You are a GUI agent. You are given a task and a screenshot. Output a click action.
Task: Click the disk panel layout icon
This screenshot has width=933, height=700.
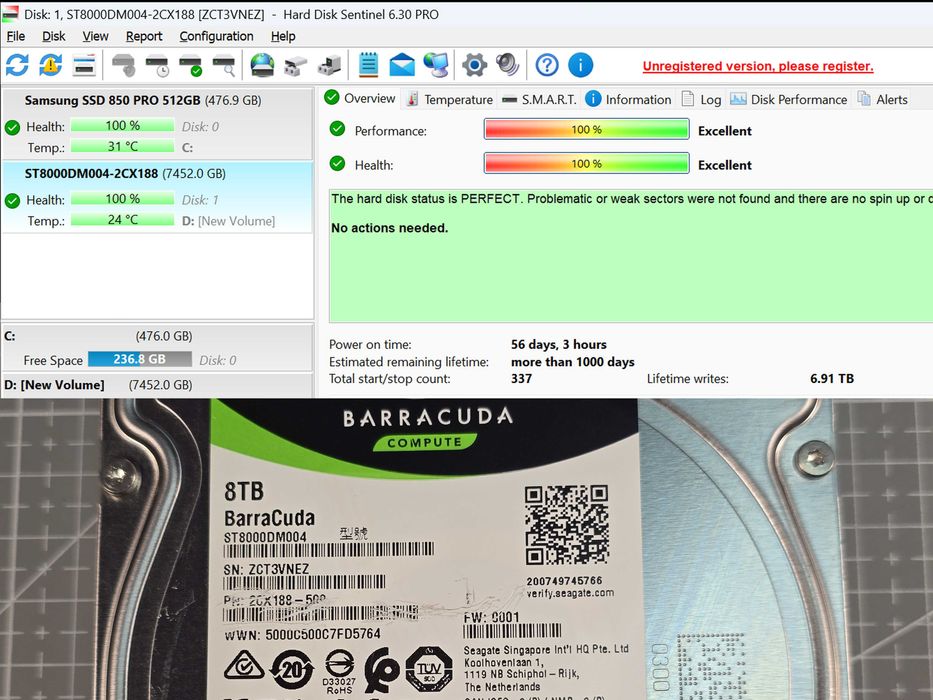point(84,65)
